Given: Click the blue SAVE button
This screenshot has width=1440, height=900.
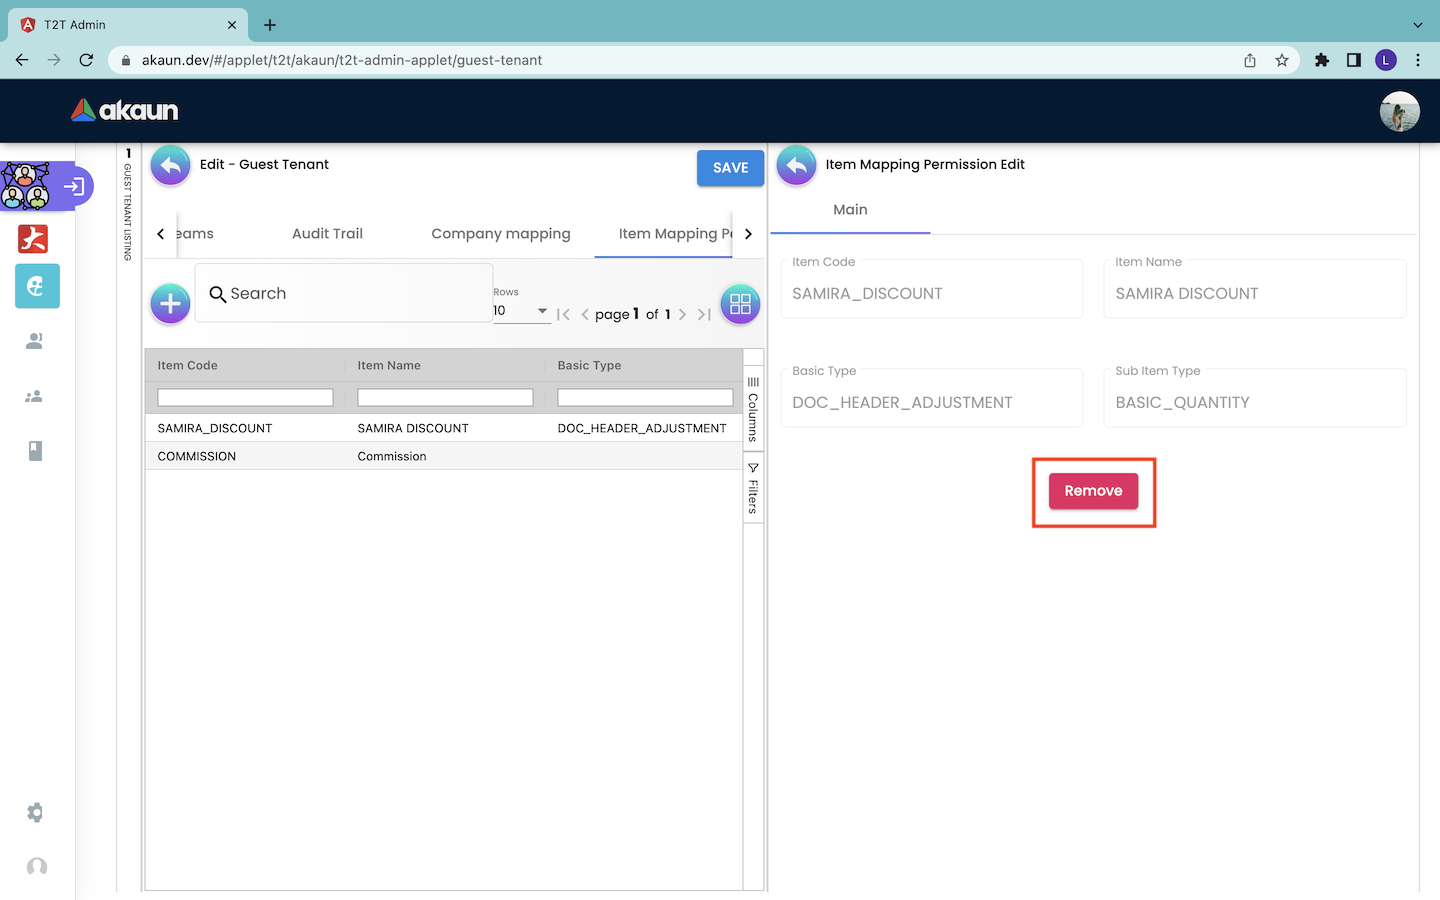Looking at the screenshot, I should pyautogui.click(x=730, y=168).
